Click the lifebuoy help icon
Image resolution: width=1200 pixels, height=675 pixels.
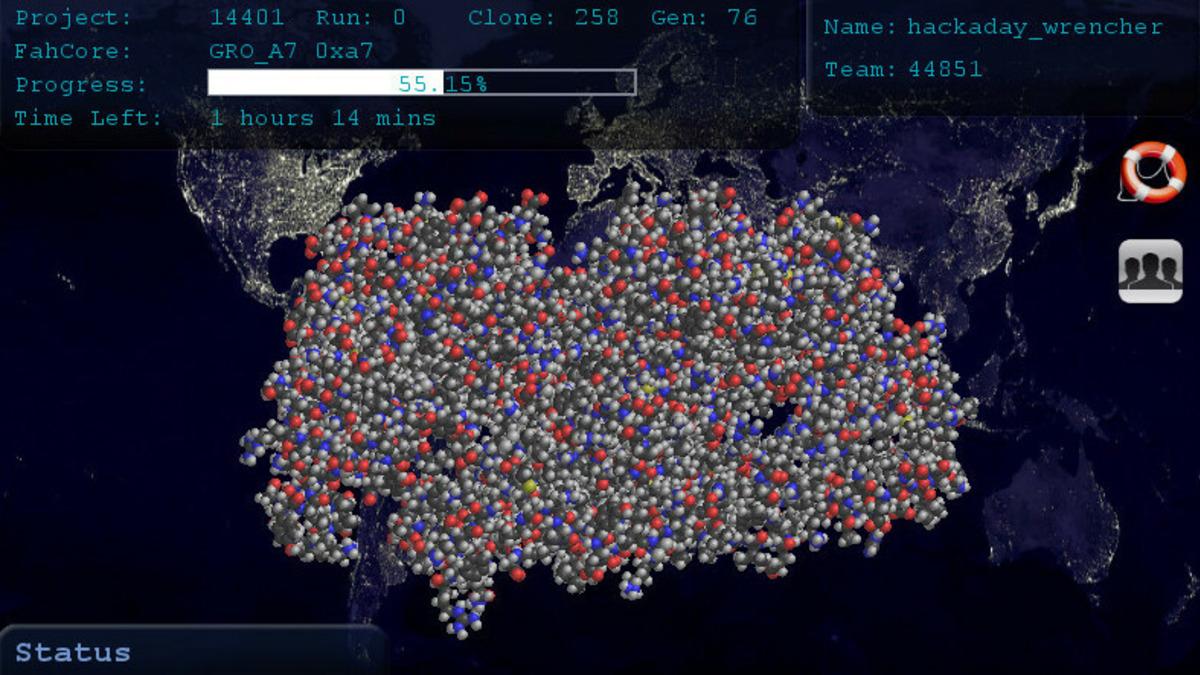pos(1152,172)
